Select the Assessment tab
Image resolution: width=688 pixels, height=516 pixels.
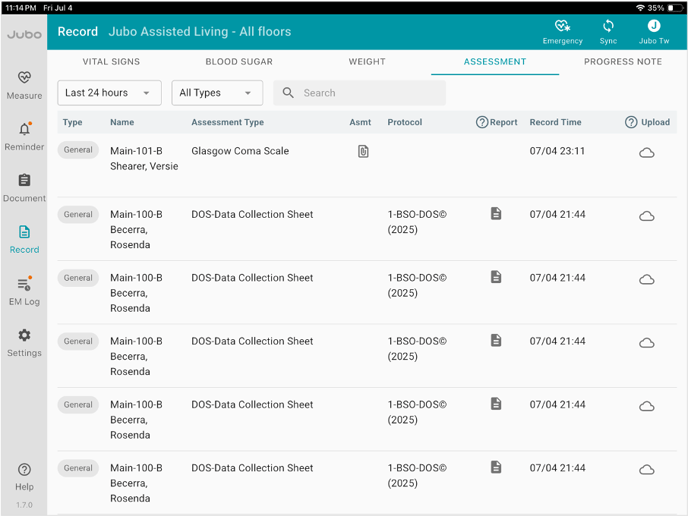pyautogui.click(x=495, y=62)
